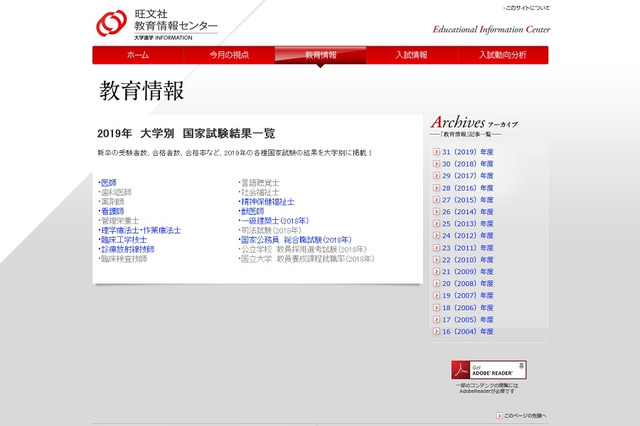Click the Obunsha red circular logo
The image size is (640, 426).
(x=111, y=23)
